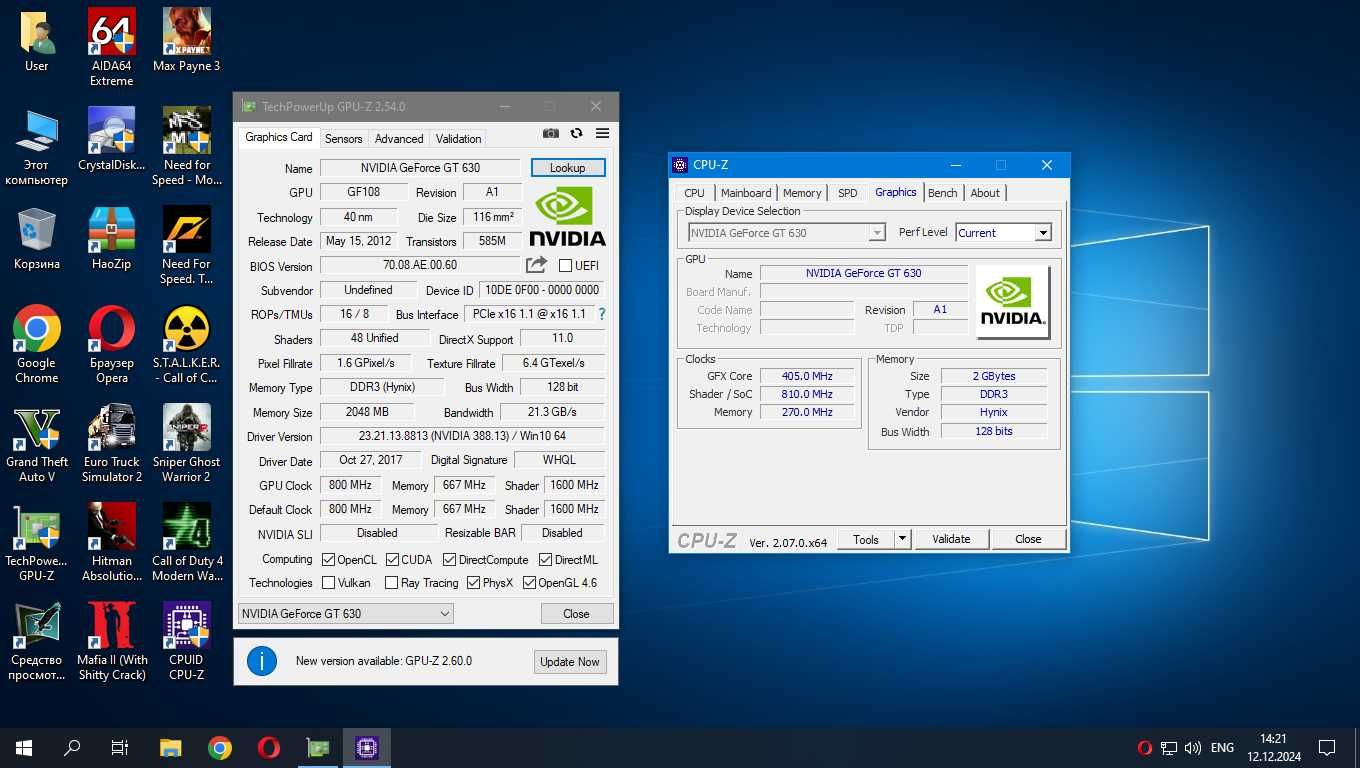Select Mafia II desktop icon
The image size is (1360, 768).
pos(112,641)
